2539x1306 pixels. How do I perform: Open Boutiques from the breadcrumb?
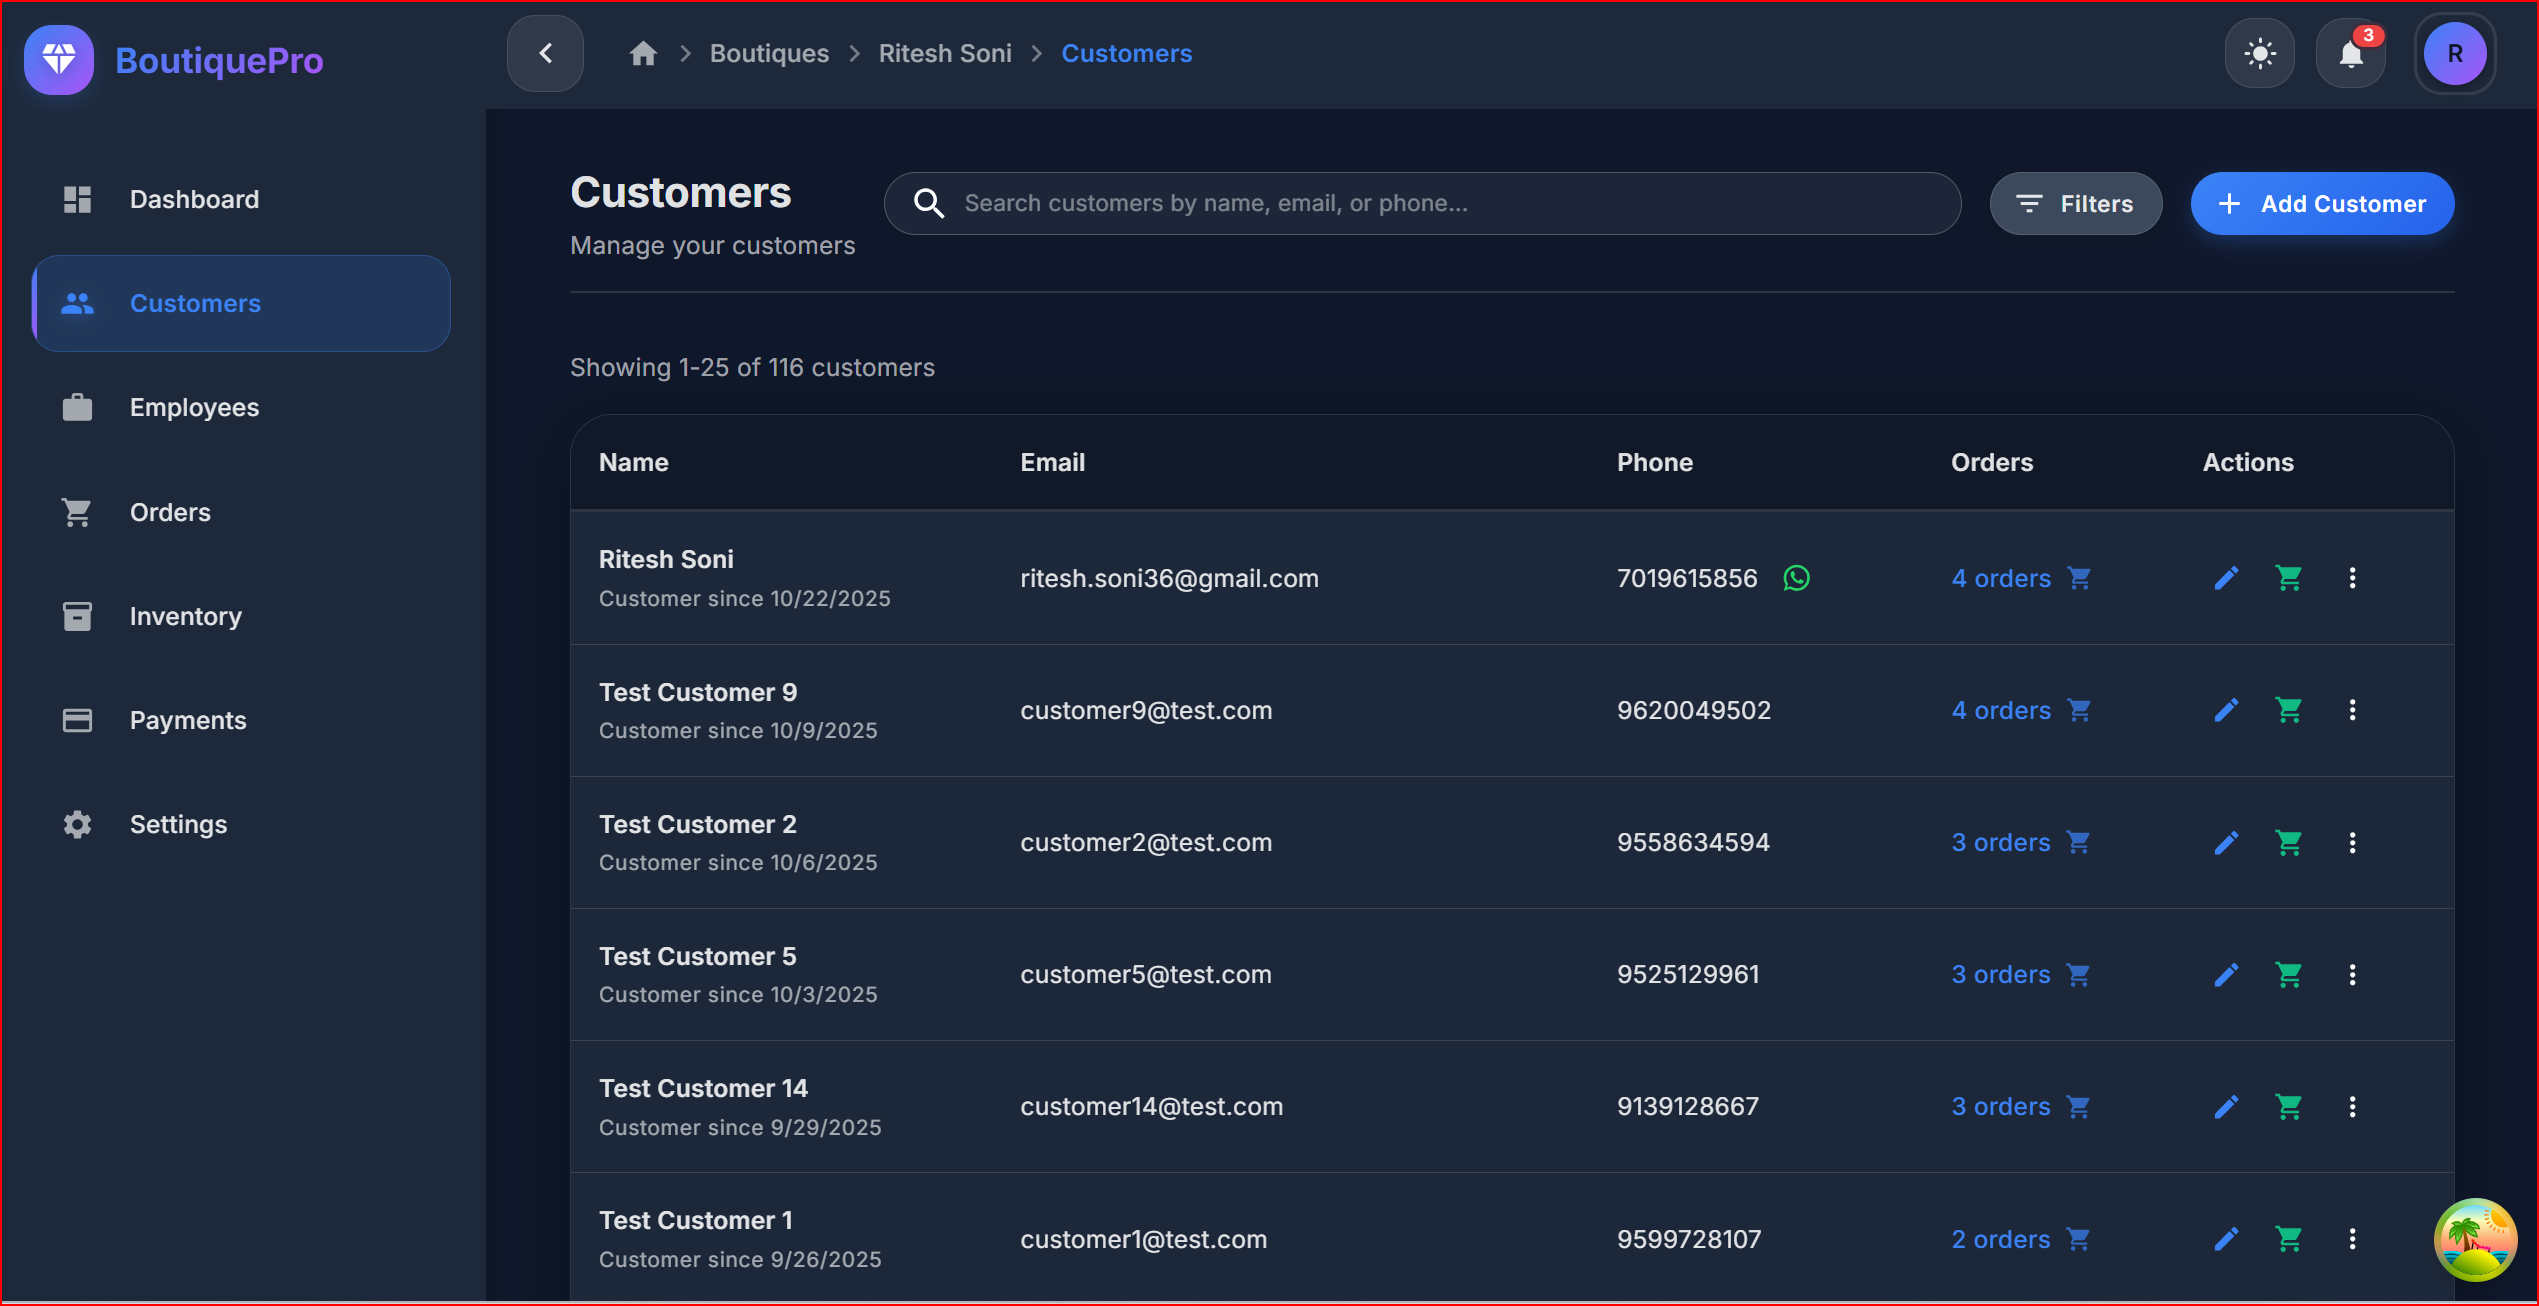pyautogui.click(x=769, y=53)
